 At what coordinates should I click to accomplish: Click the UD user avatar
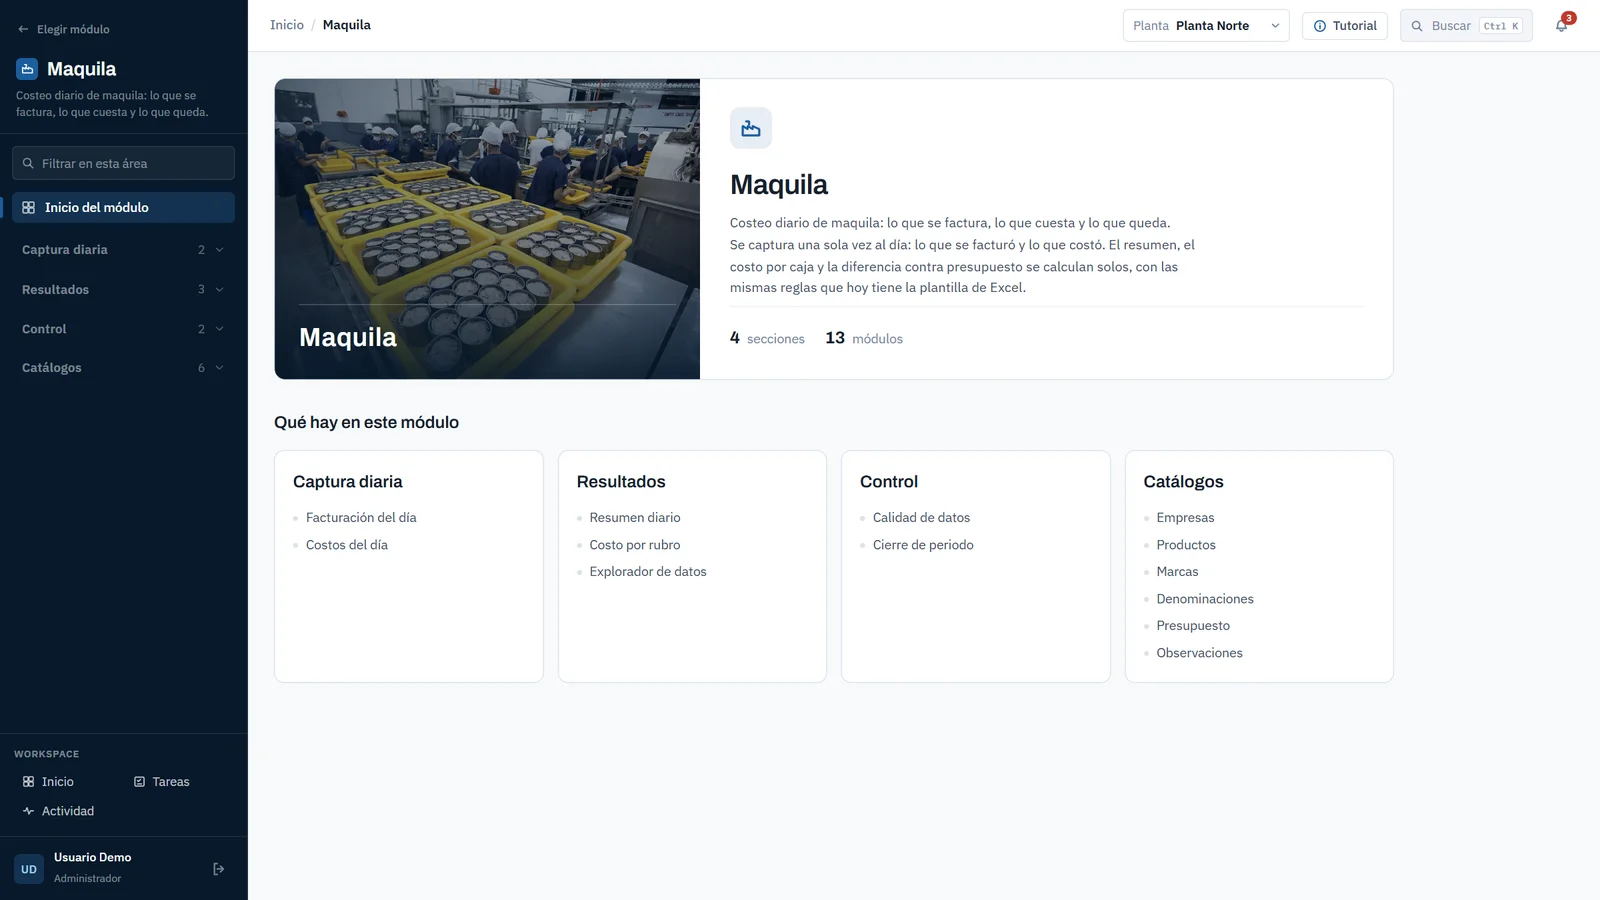pos(29,869)
